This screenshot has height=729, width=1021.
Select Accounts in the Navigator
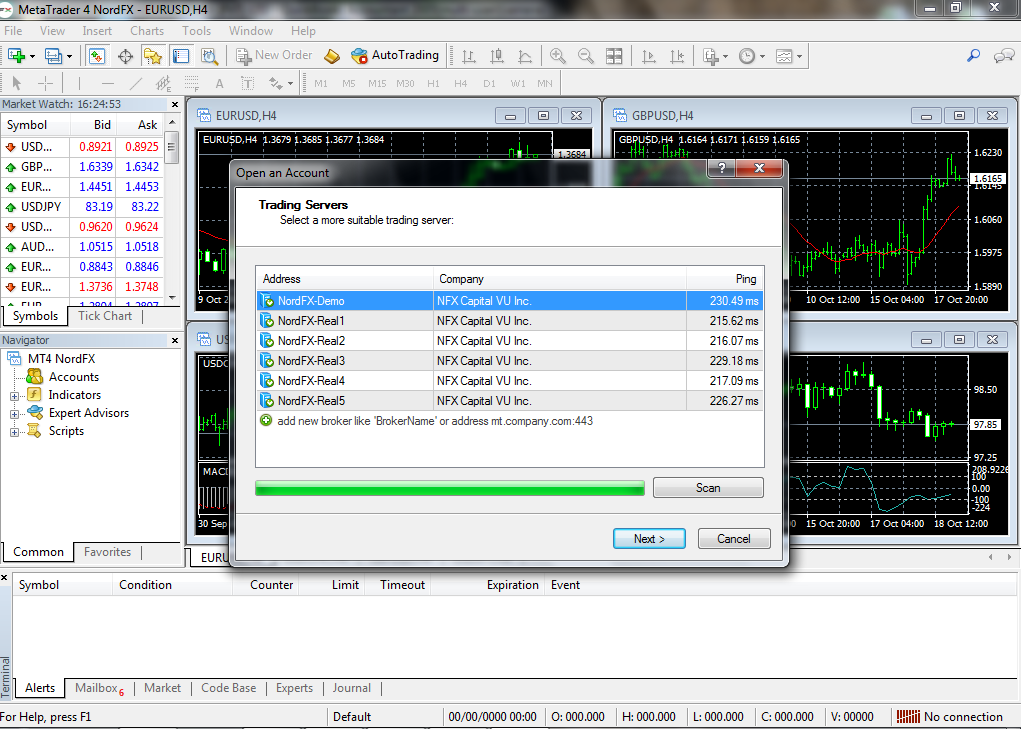tap(74, 377)
